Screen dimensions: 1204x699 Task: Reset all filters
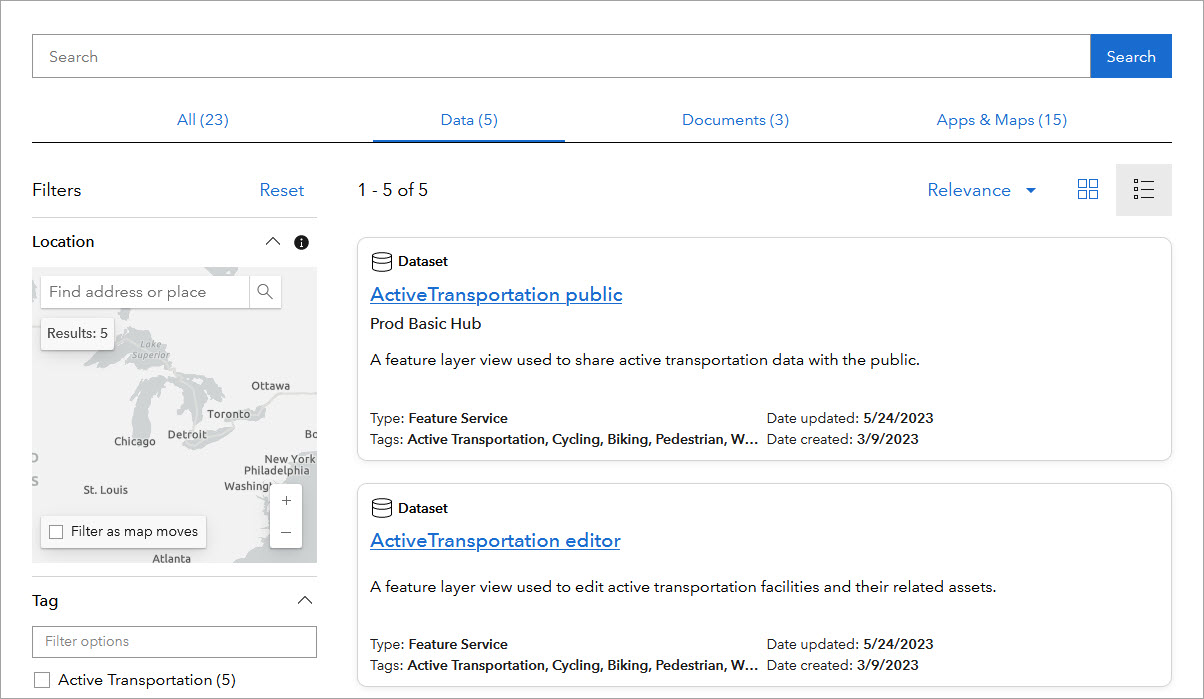(x=282, y=190)
